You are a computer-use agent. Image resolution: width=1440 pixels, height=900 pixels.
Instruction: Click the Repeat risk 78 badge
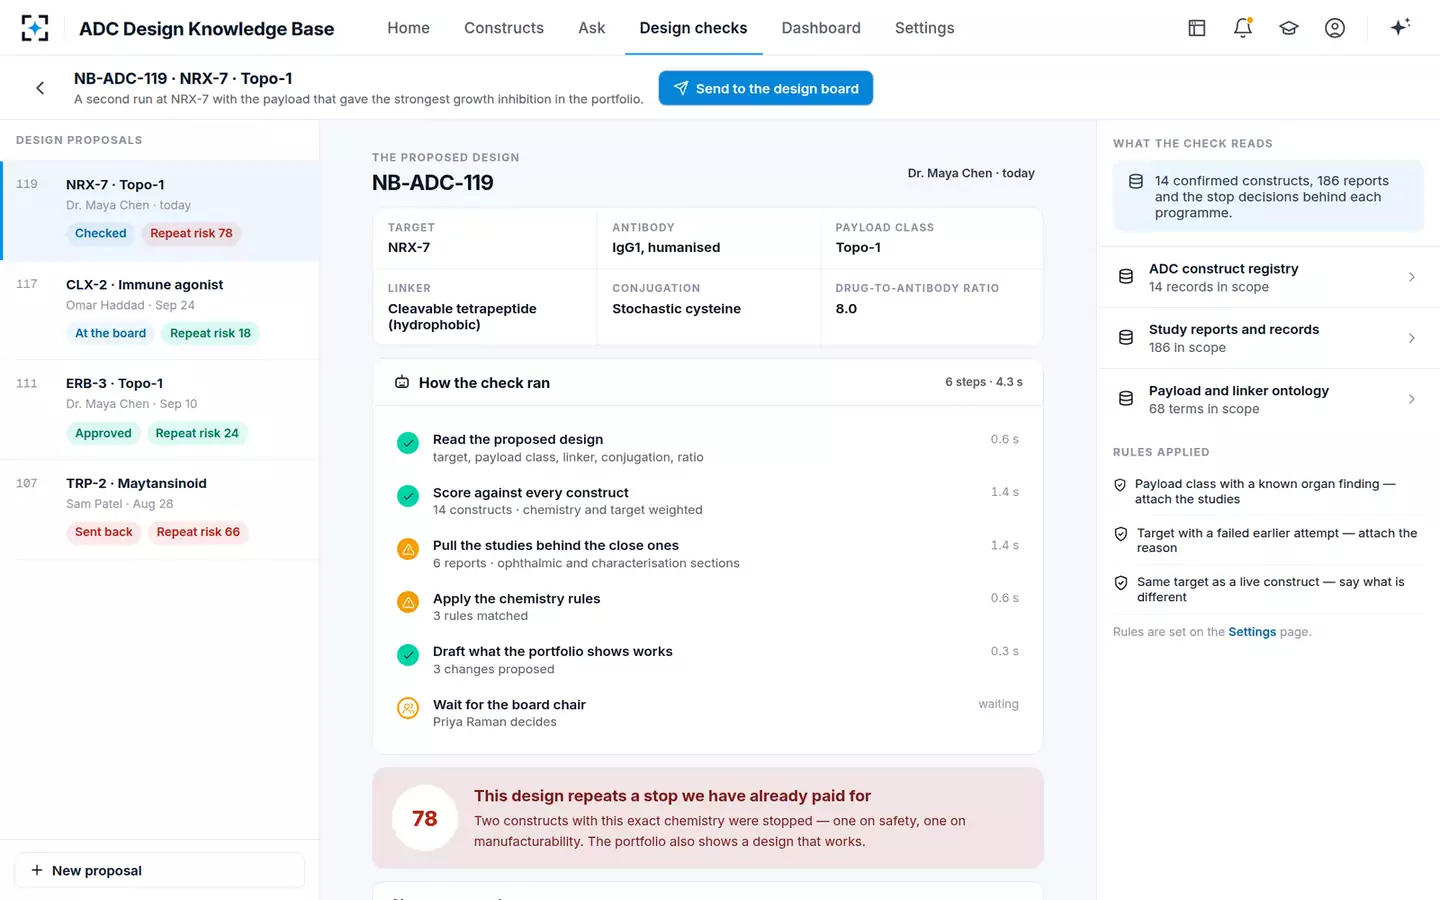[191, 233]
